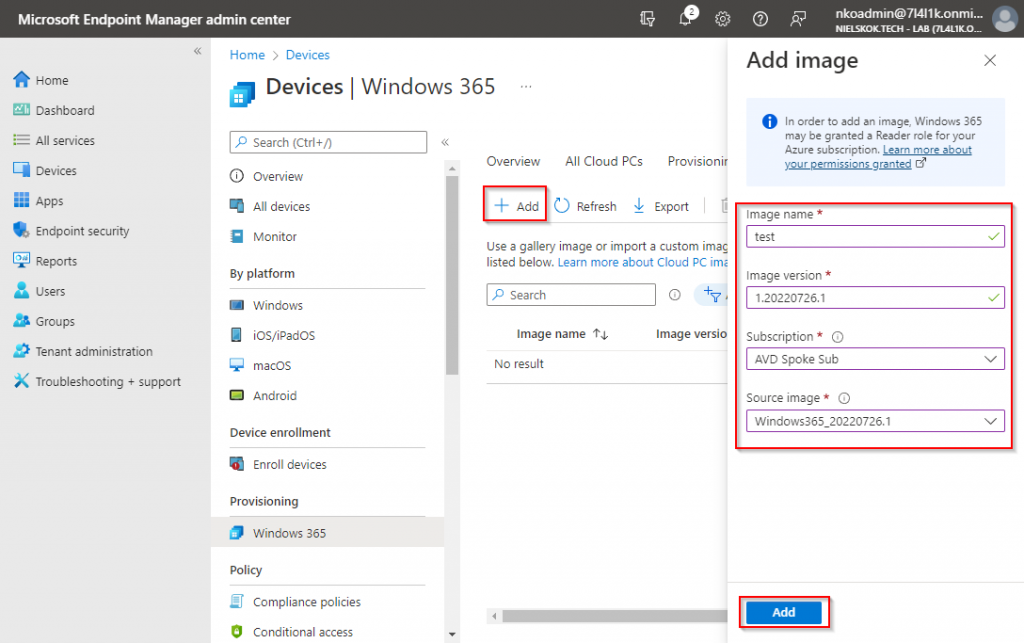The height and width of the screenshot is (643, 1024).
Task: Open Tenant administration
Action: 83,351
